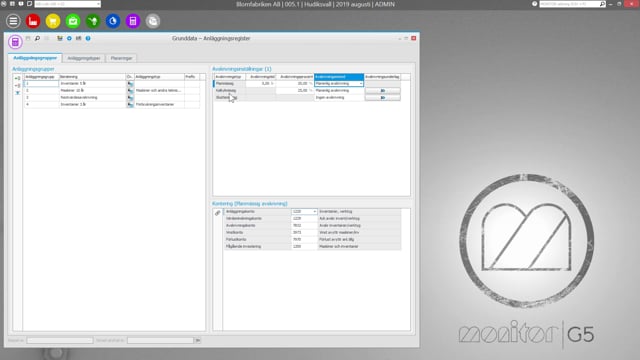Add a new row with green plus icon
This screenshot has height=360, width=640.
point(17,78)
